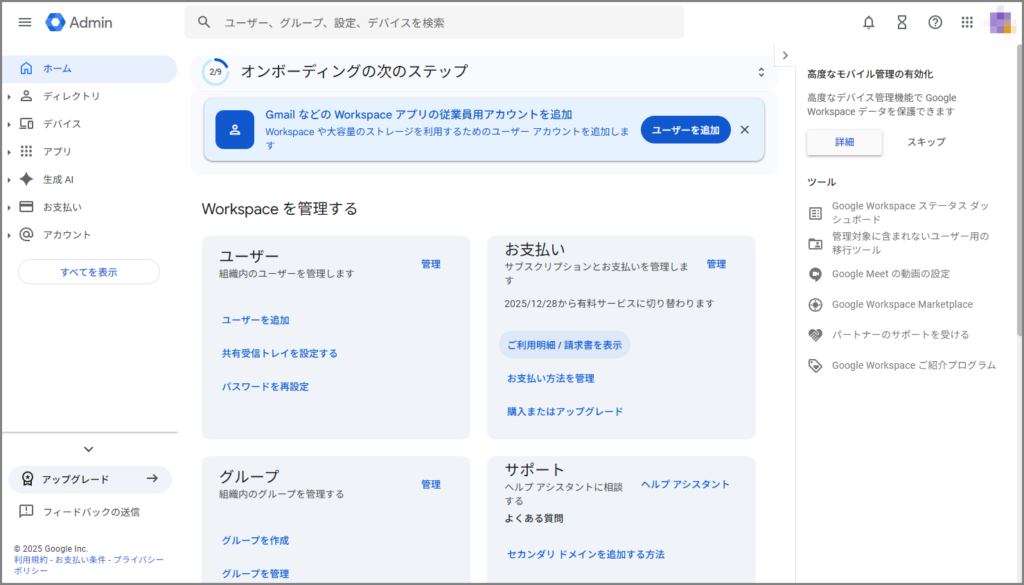Expand the ディレクトリ sidebar item

tap(9, 96)
